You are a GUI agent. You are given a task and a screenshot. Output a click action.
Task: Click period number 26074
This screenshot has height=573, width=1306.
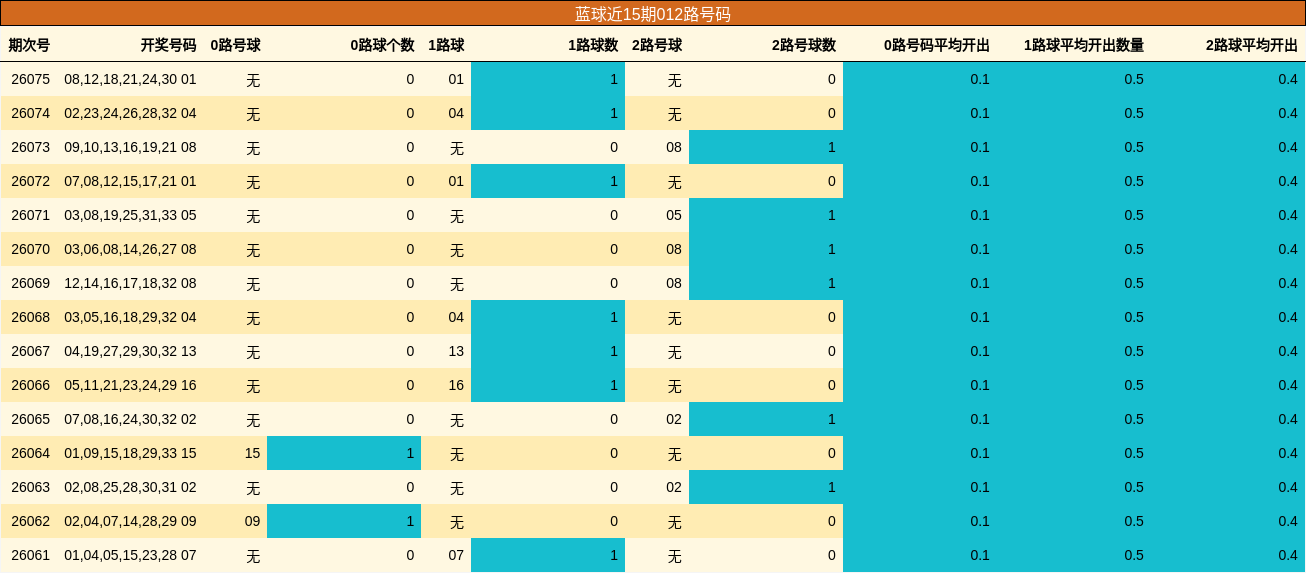30,113
